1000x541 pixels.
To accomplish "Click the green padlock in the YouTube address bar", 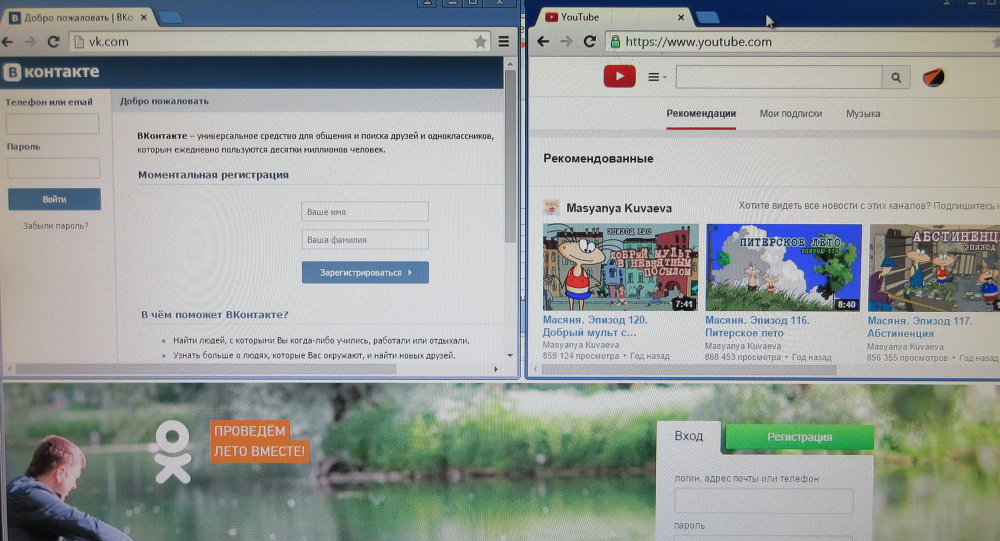I will pos(615,42).
